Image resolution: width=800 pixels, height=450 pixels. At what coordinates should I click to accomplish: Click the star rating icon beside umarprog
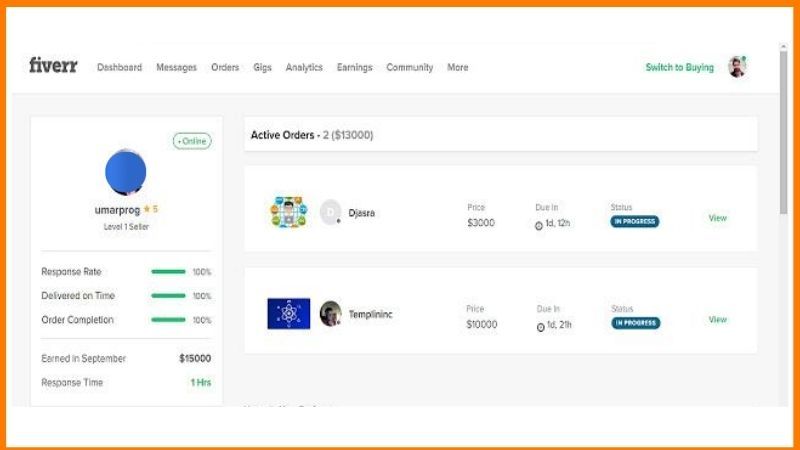tap(147, 209)
